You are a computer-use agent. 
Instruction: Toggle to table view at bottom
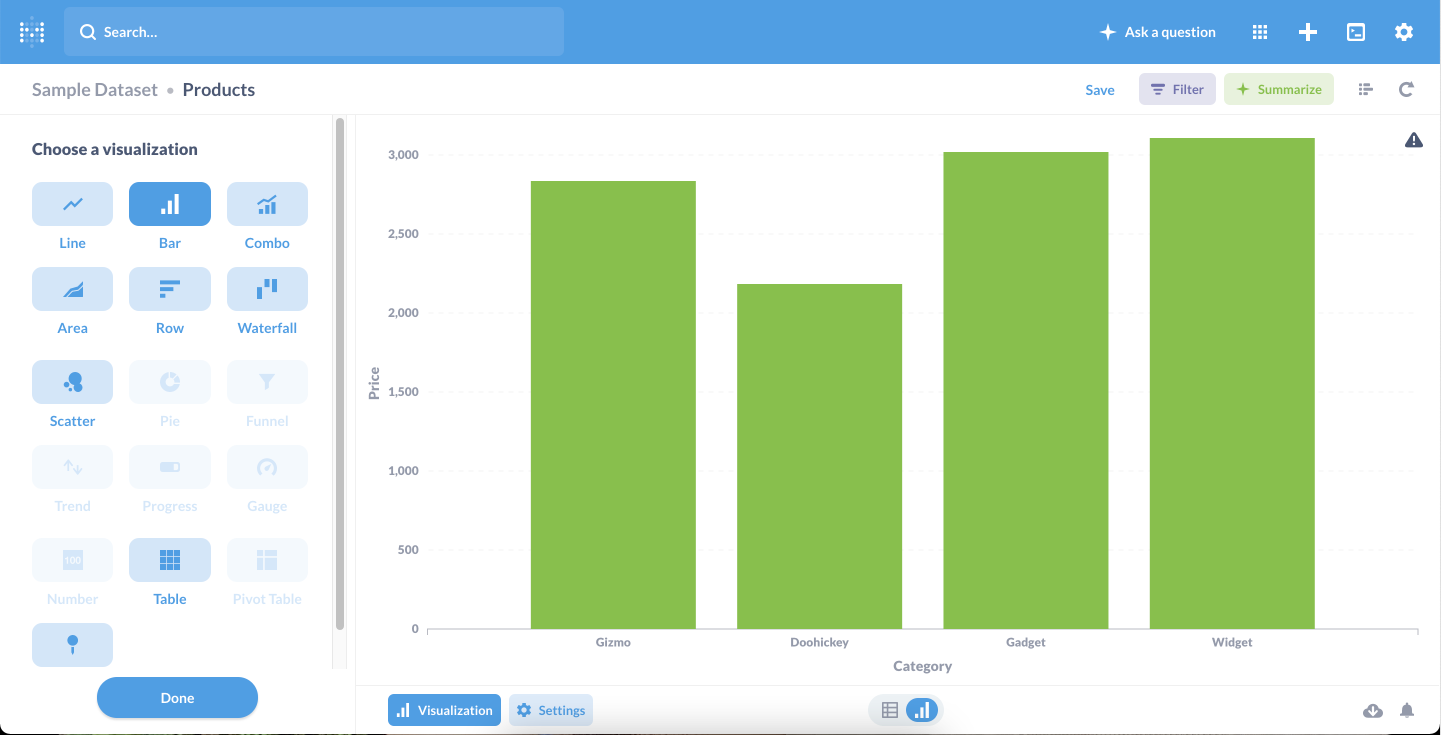890,711
